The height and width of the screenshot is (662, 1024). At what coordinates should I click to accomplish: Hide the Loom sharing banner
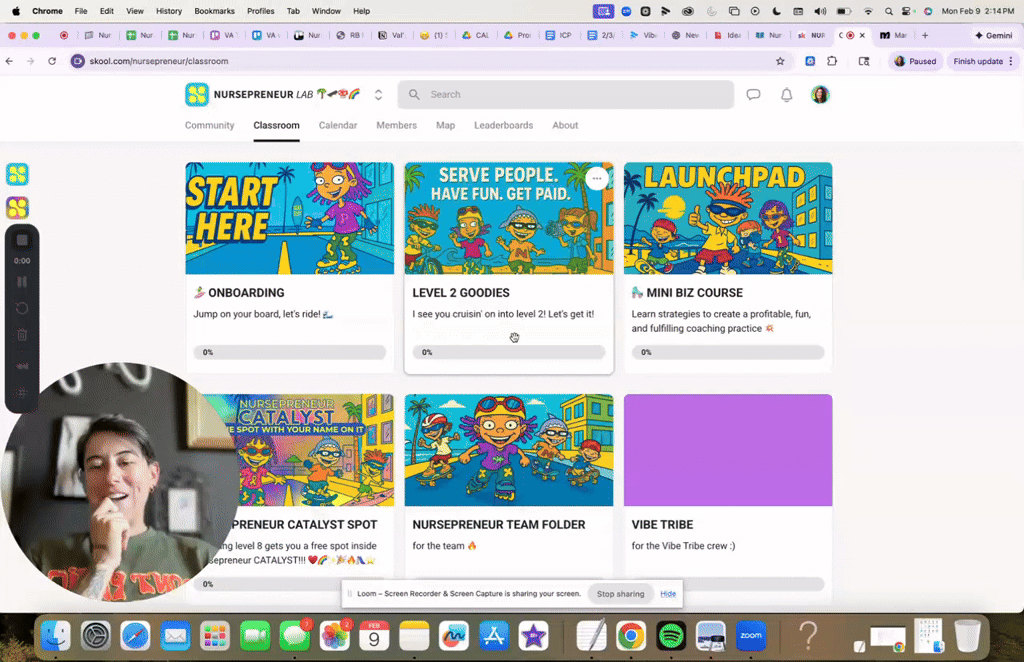[668, 593]
